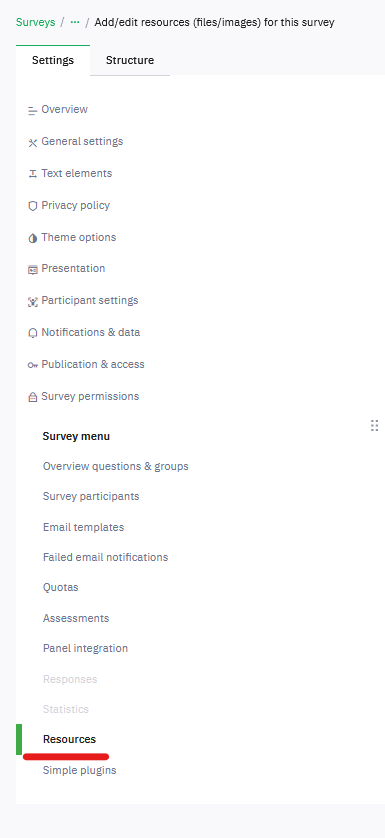Viewport: 385px width, 838px height.
Task: Open Email templates
Action: pyautogui.click(x=83, y=527)
